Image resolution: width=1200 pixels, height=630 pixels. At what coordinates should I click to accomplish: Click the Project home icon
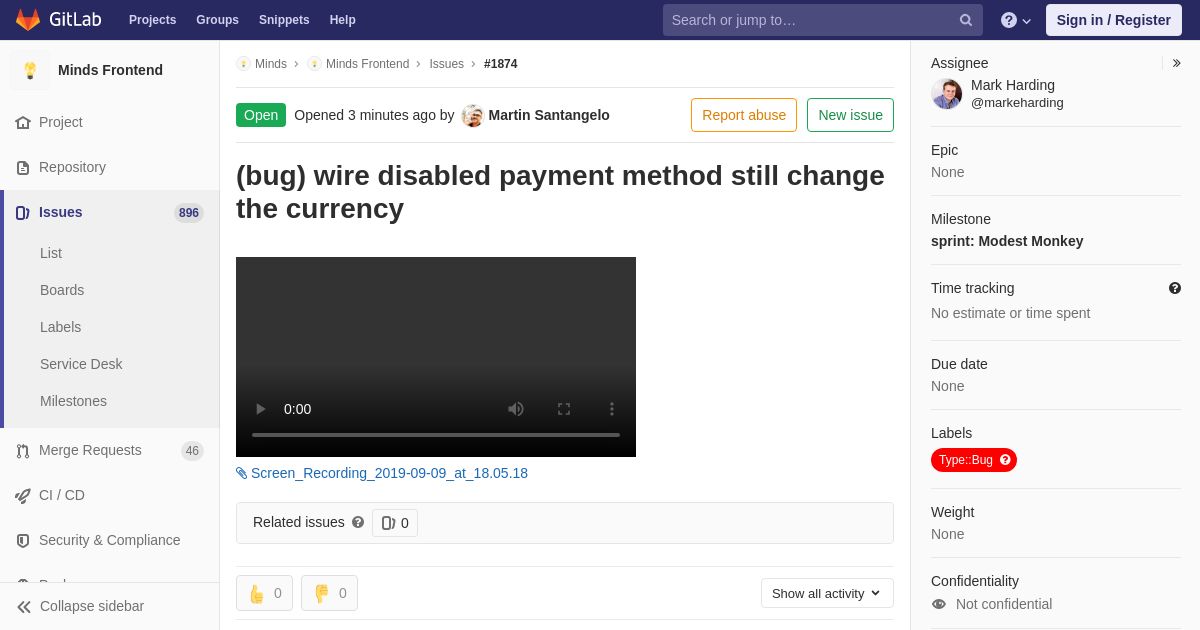(23, 122)
